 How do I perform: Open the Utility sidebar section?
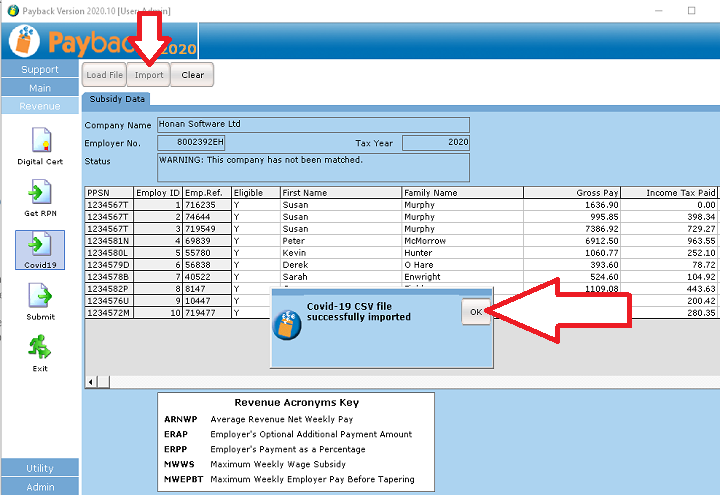pyautogui.click(x=40, y=468)
